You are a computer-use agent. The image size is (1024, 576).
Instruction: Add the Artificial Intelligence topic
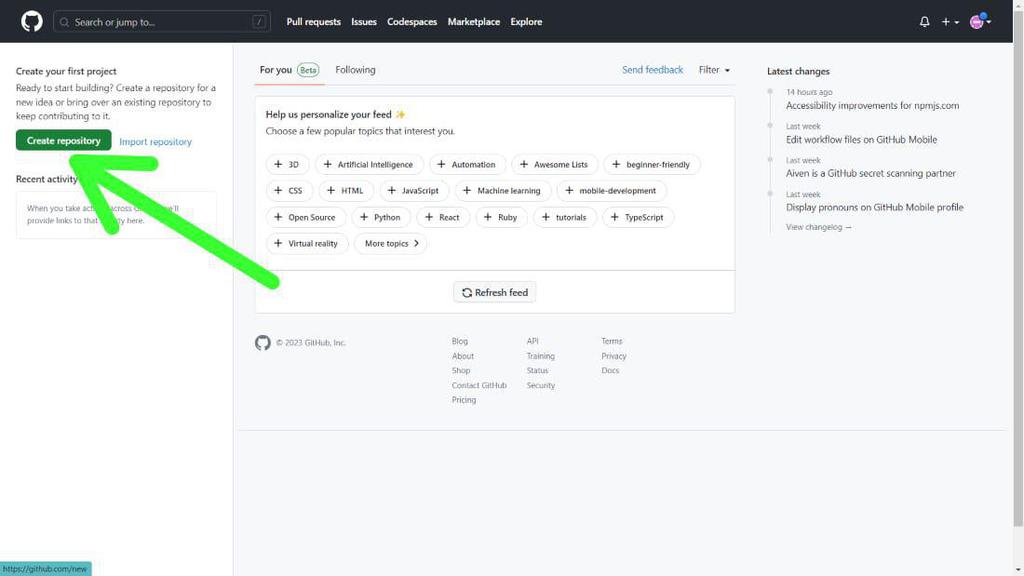point(369,165)
